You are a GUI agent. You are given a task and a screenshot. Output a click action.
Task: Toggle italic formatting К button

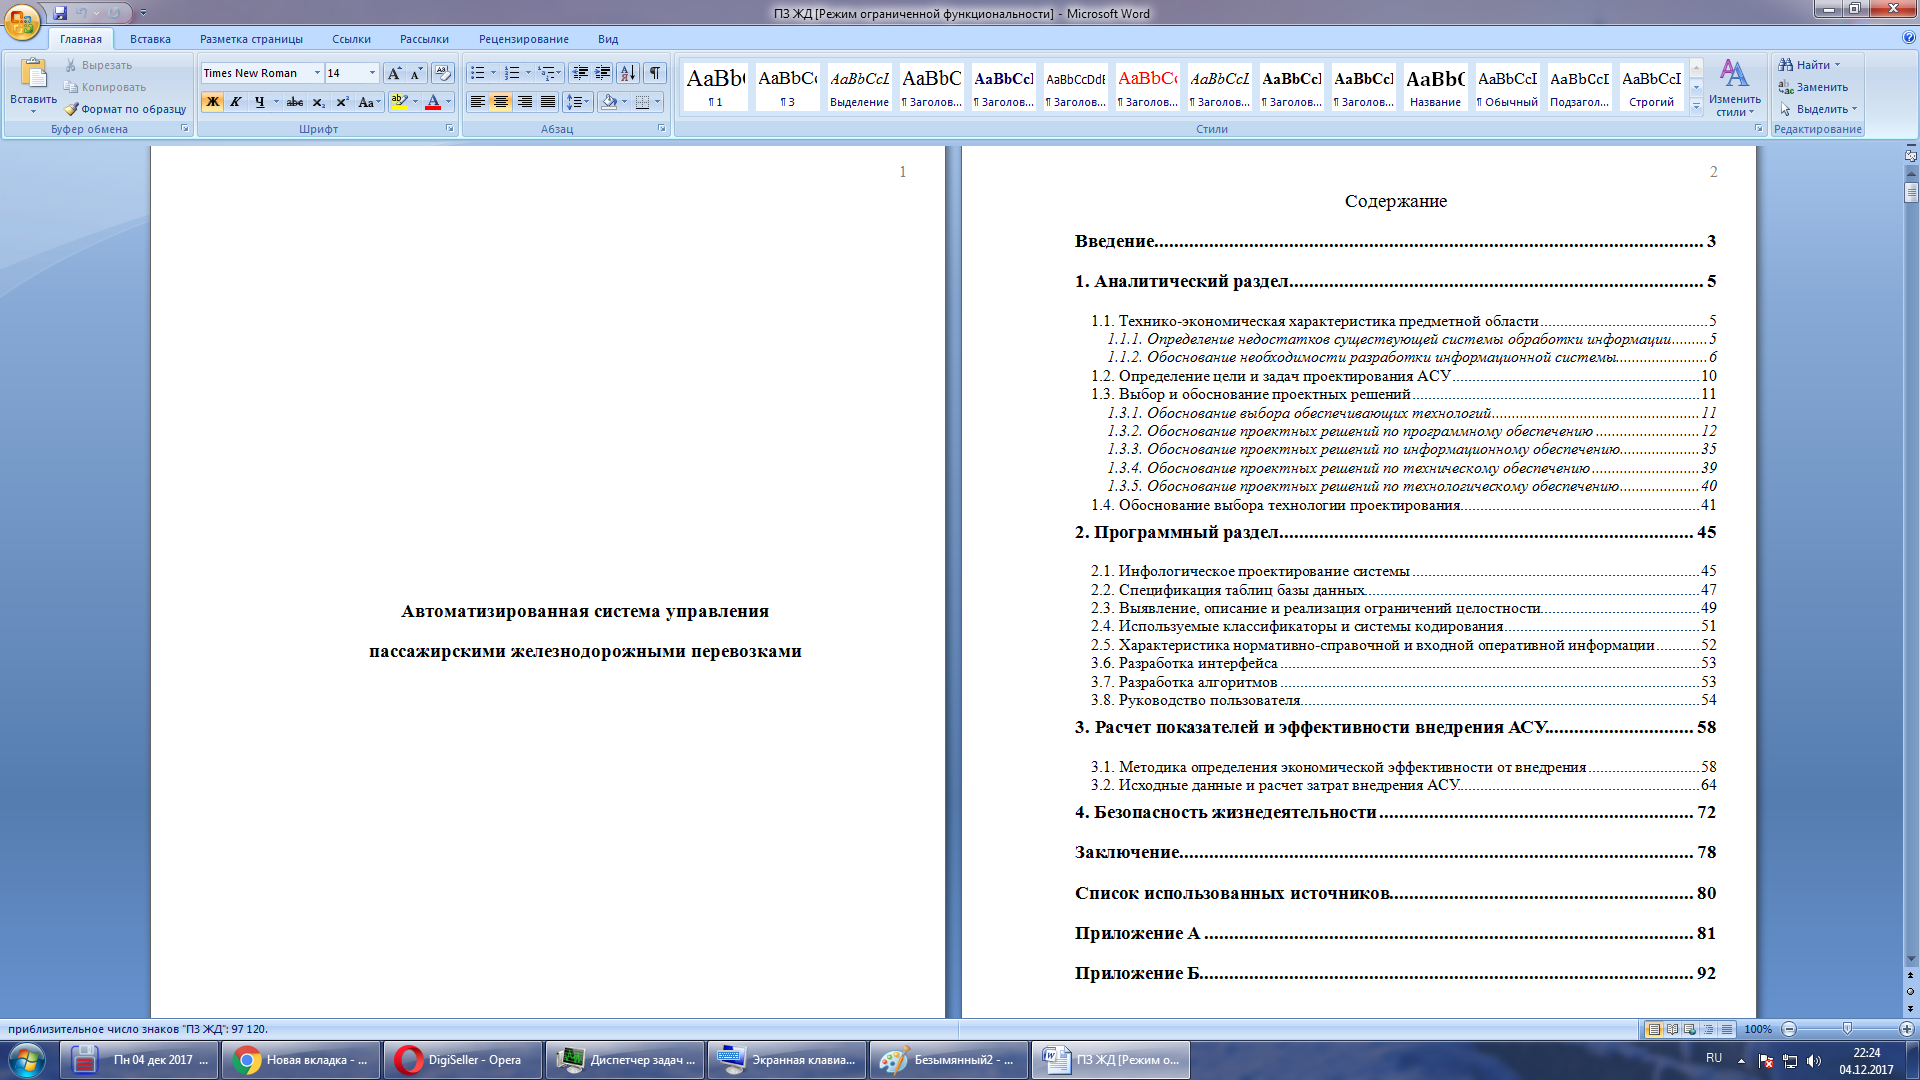coord(236,102)
